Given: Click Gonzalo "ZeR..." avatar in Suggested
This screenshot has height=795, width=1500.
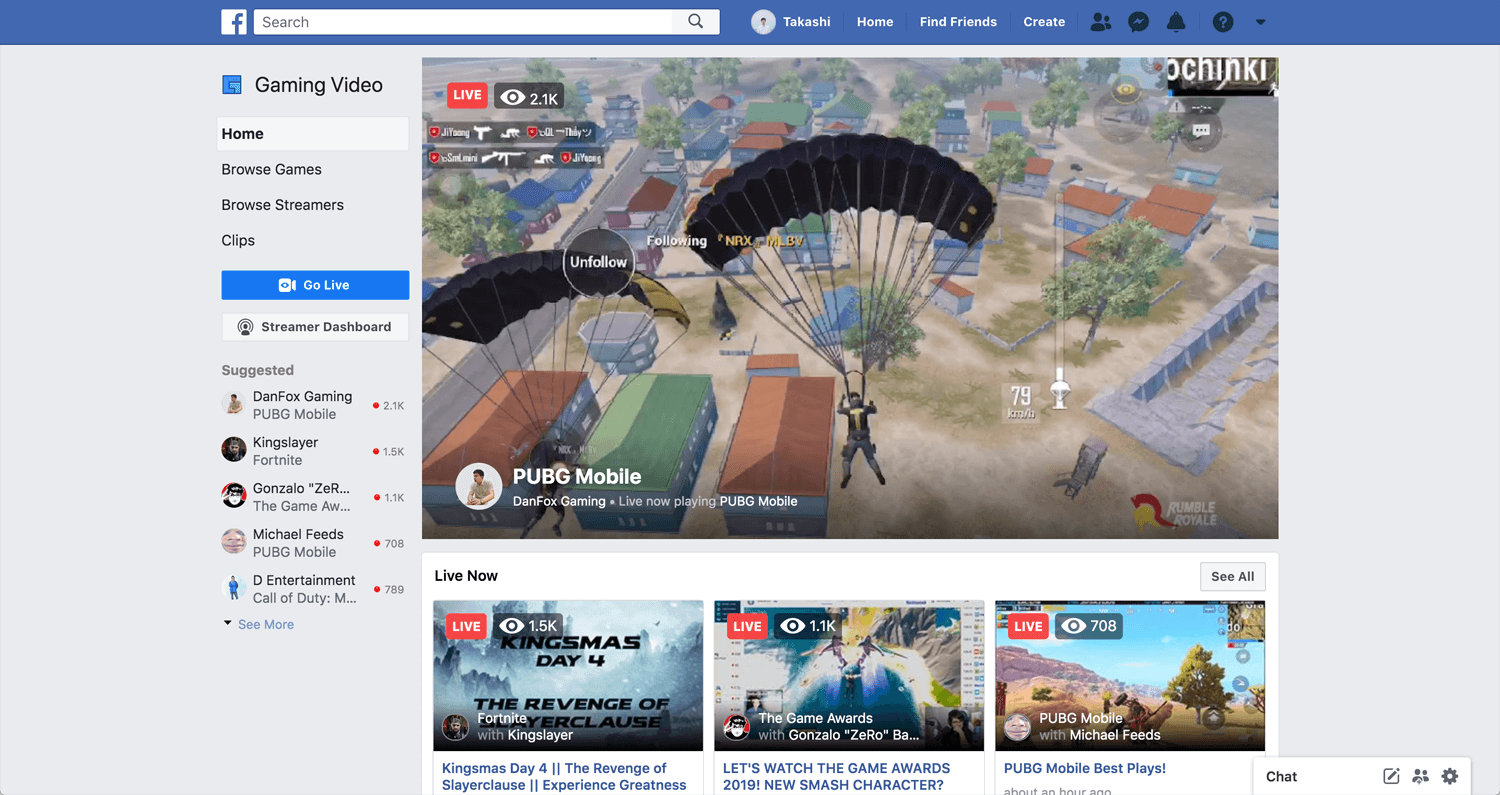Looking at the screenshot, I should (234, 496).
